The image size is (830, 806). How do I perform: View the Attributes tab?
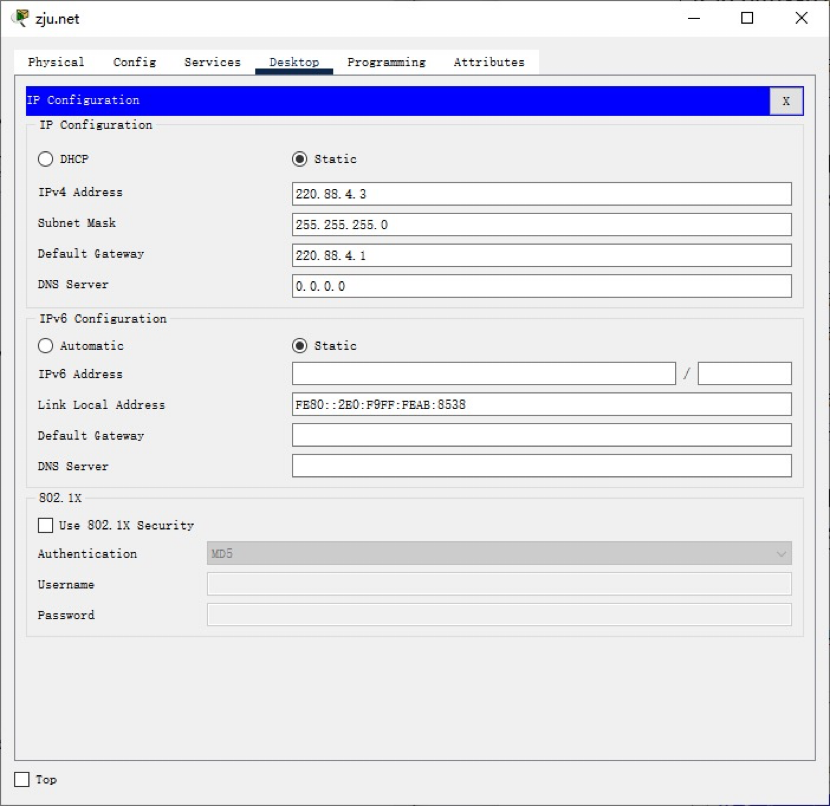tap(489, 62)
